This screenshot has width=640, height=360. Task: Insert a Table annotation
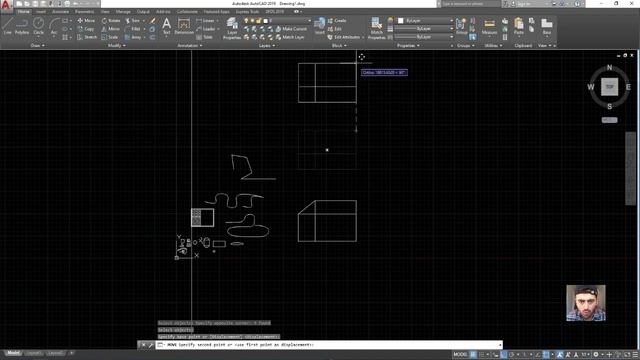(204, 37)
